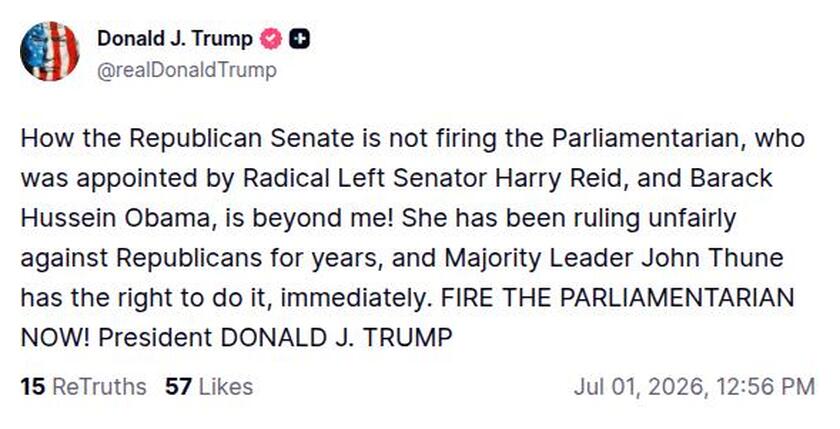View the list of 15 ReTruths

pyautogui.click(x=83, y=387)
